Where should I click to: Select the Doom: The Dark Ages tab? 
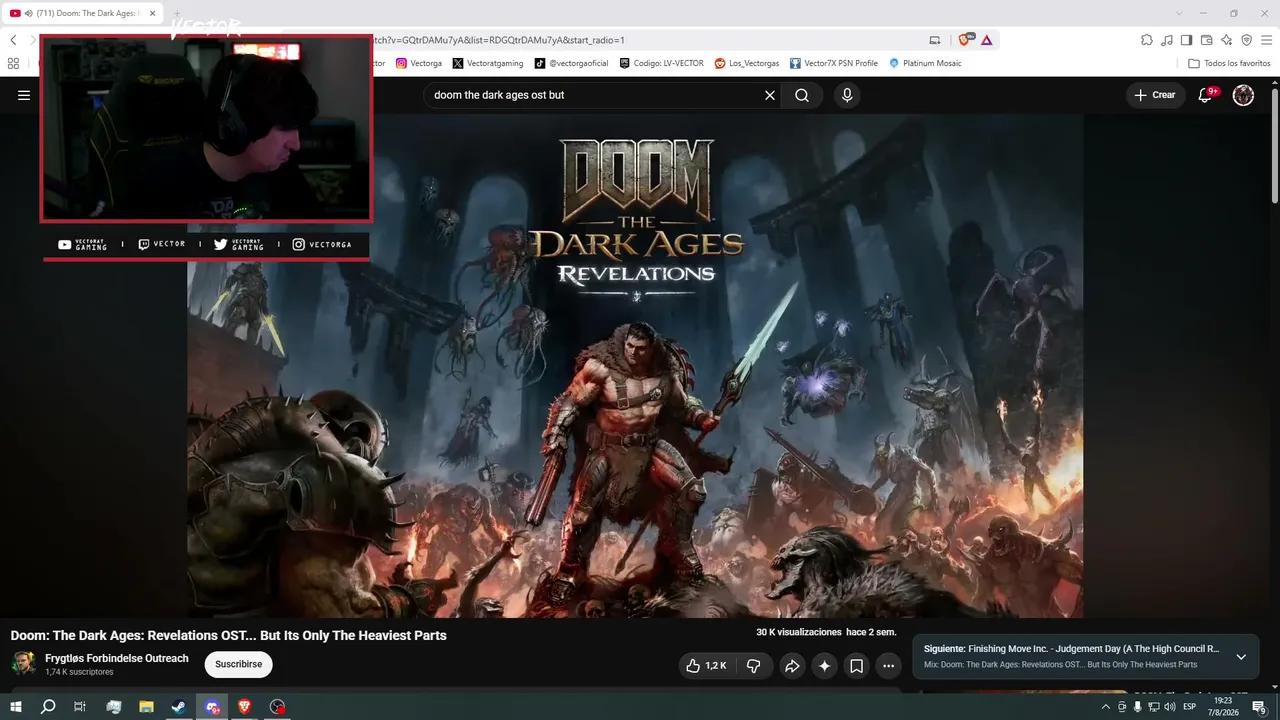(x=82, y=13)
